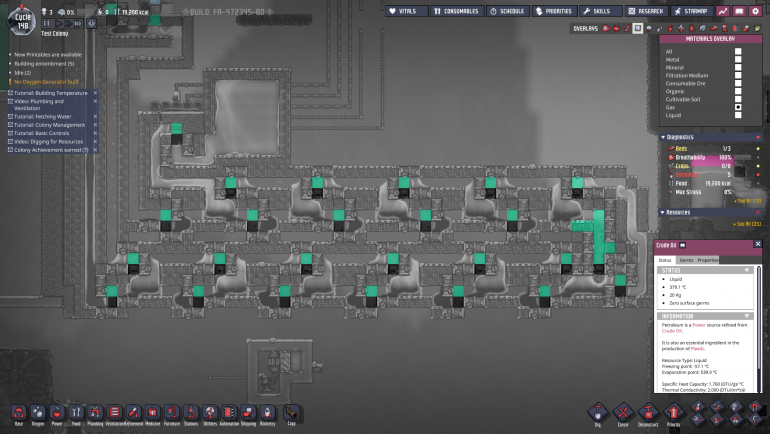
Task: Open the Base build category
Action: click(19, 413)
